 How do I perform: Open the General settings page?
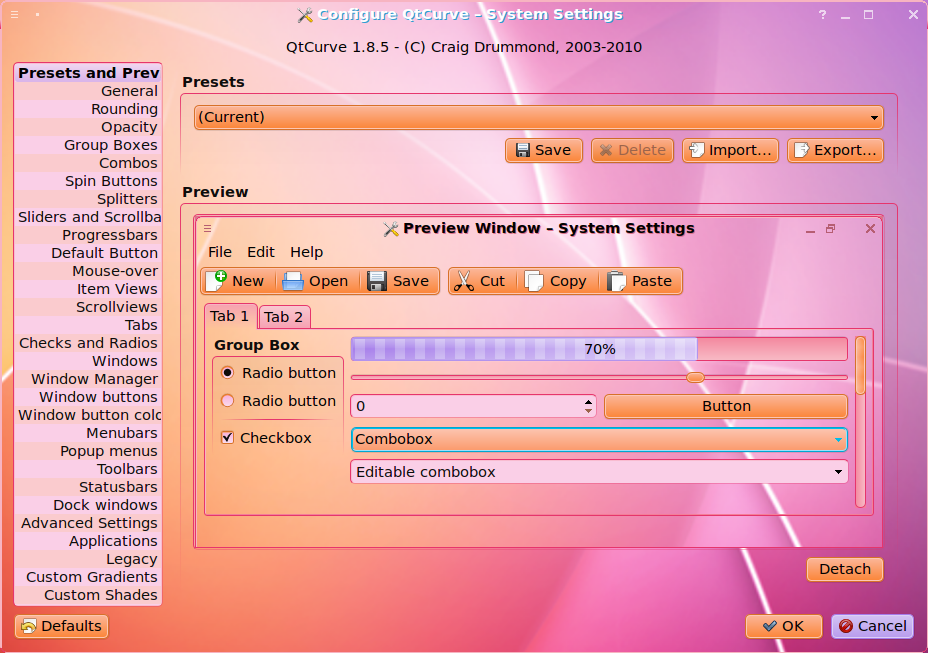pyautogui.click(x=88, y=91)
